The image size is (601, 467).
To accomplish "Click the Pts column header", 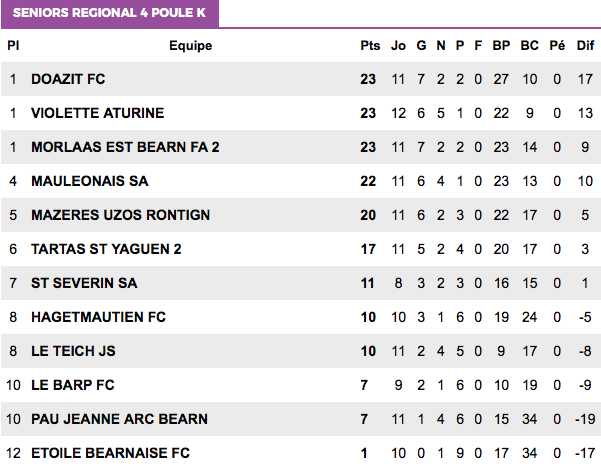I will [370, 46].
